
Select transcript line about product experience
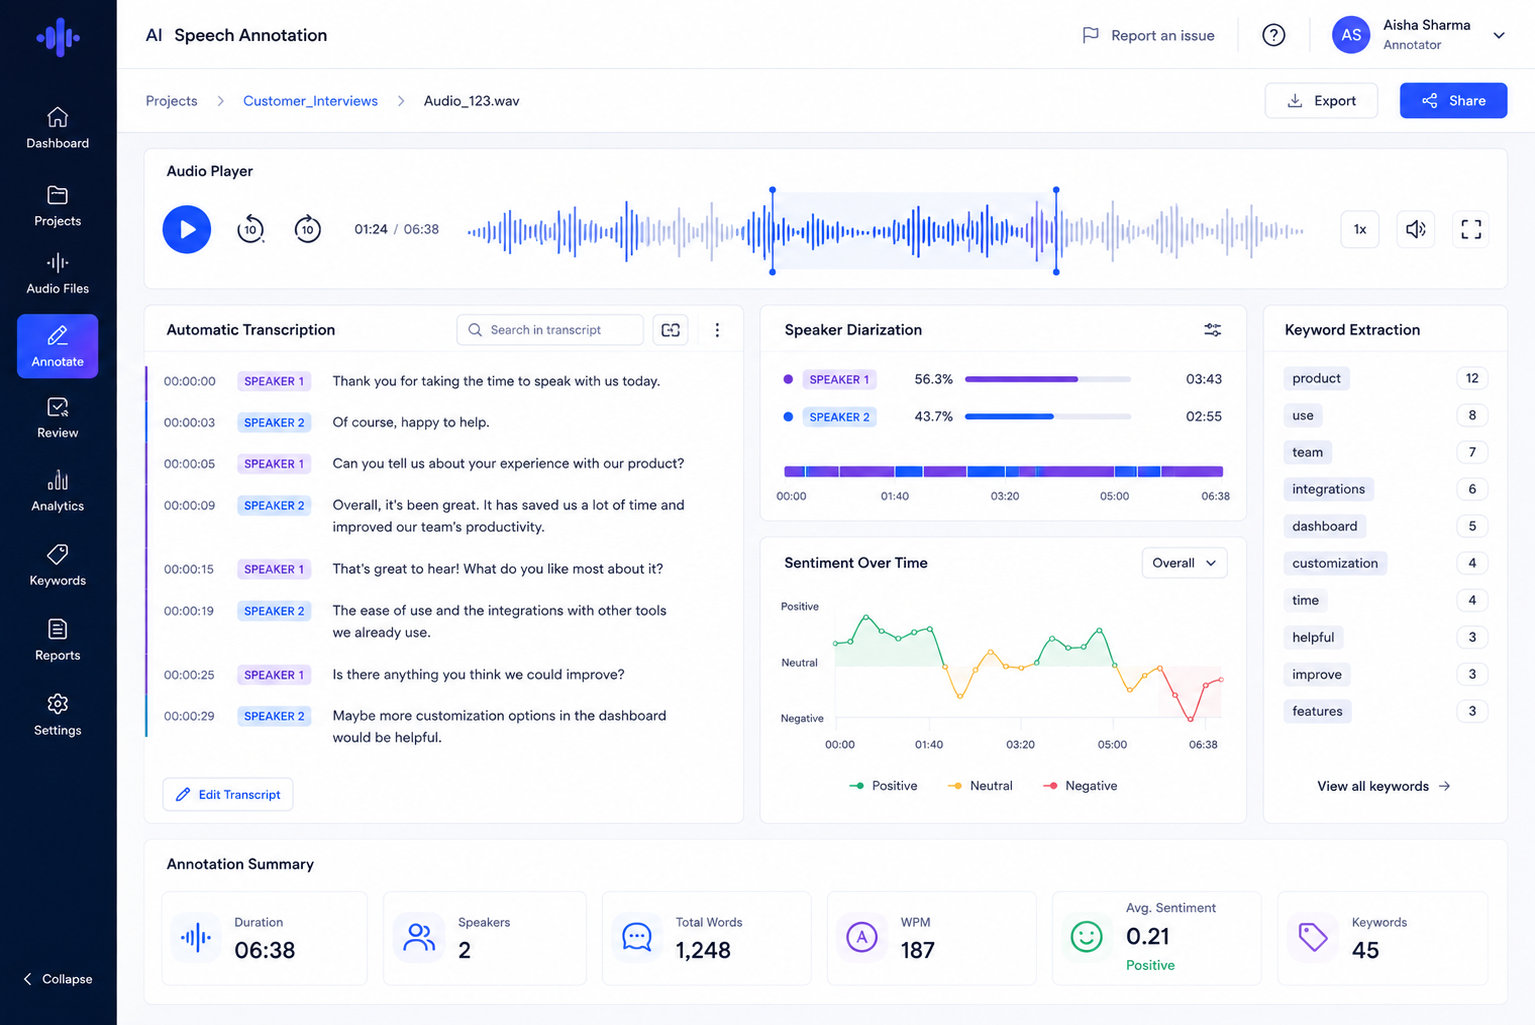coord(508,464)
